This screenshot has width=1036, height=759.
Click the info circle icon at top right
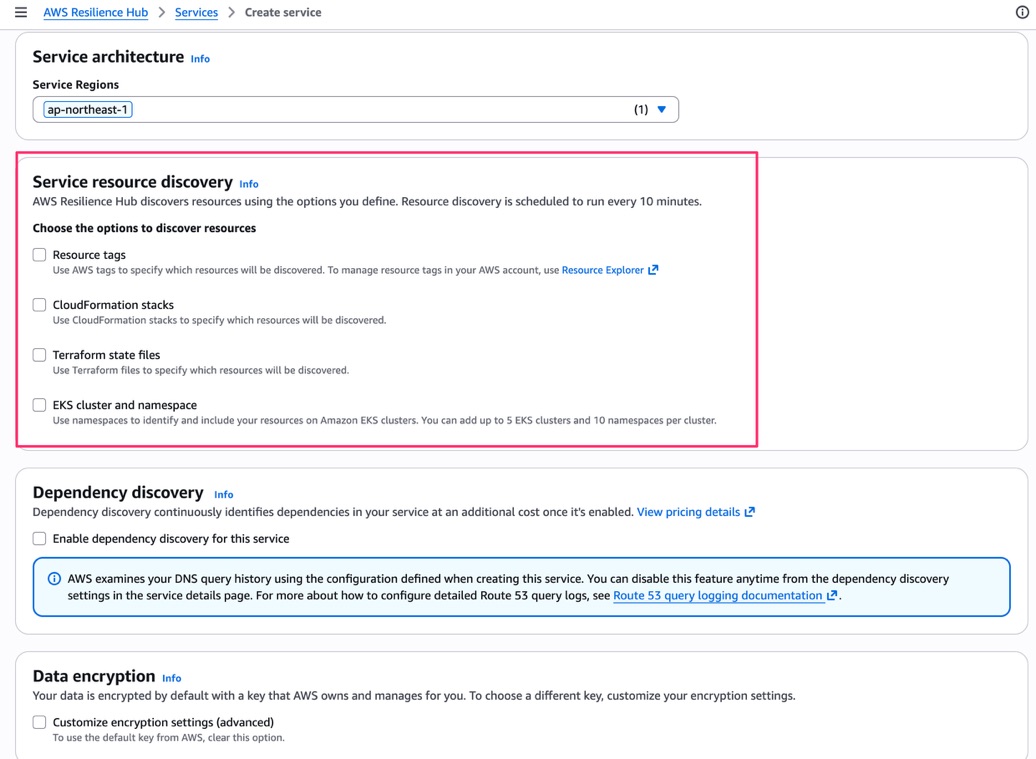[1021, 12]
